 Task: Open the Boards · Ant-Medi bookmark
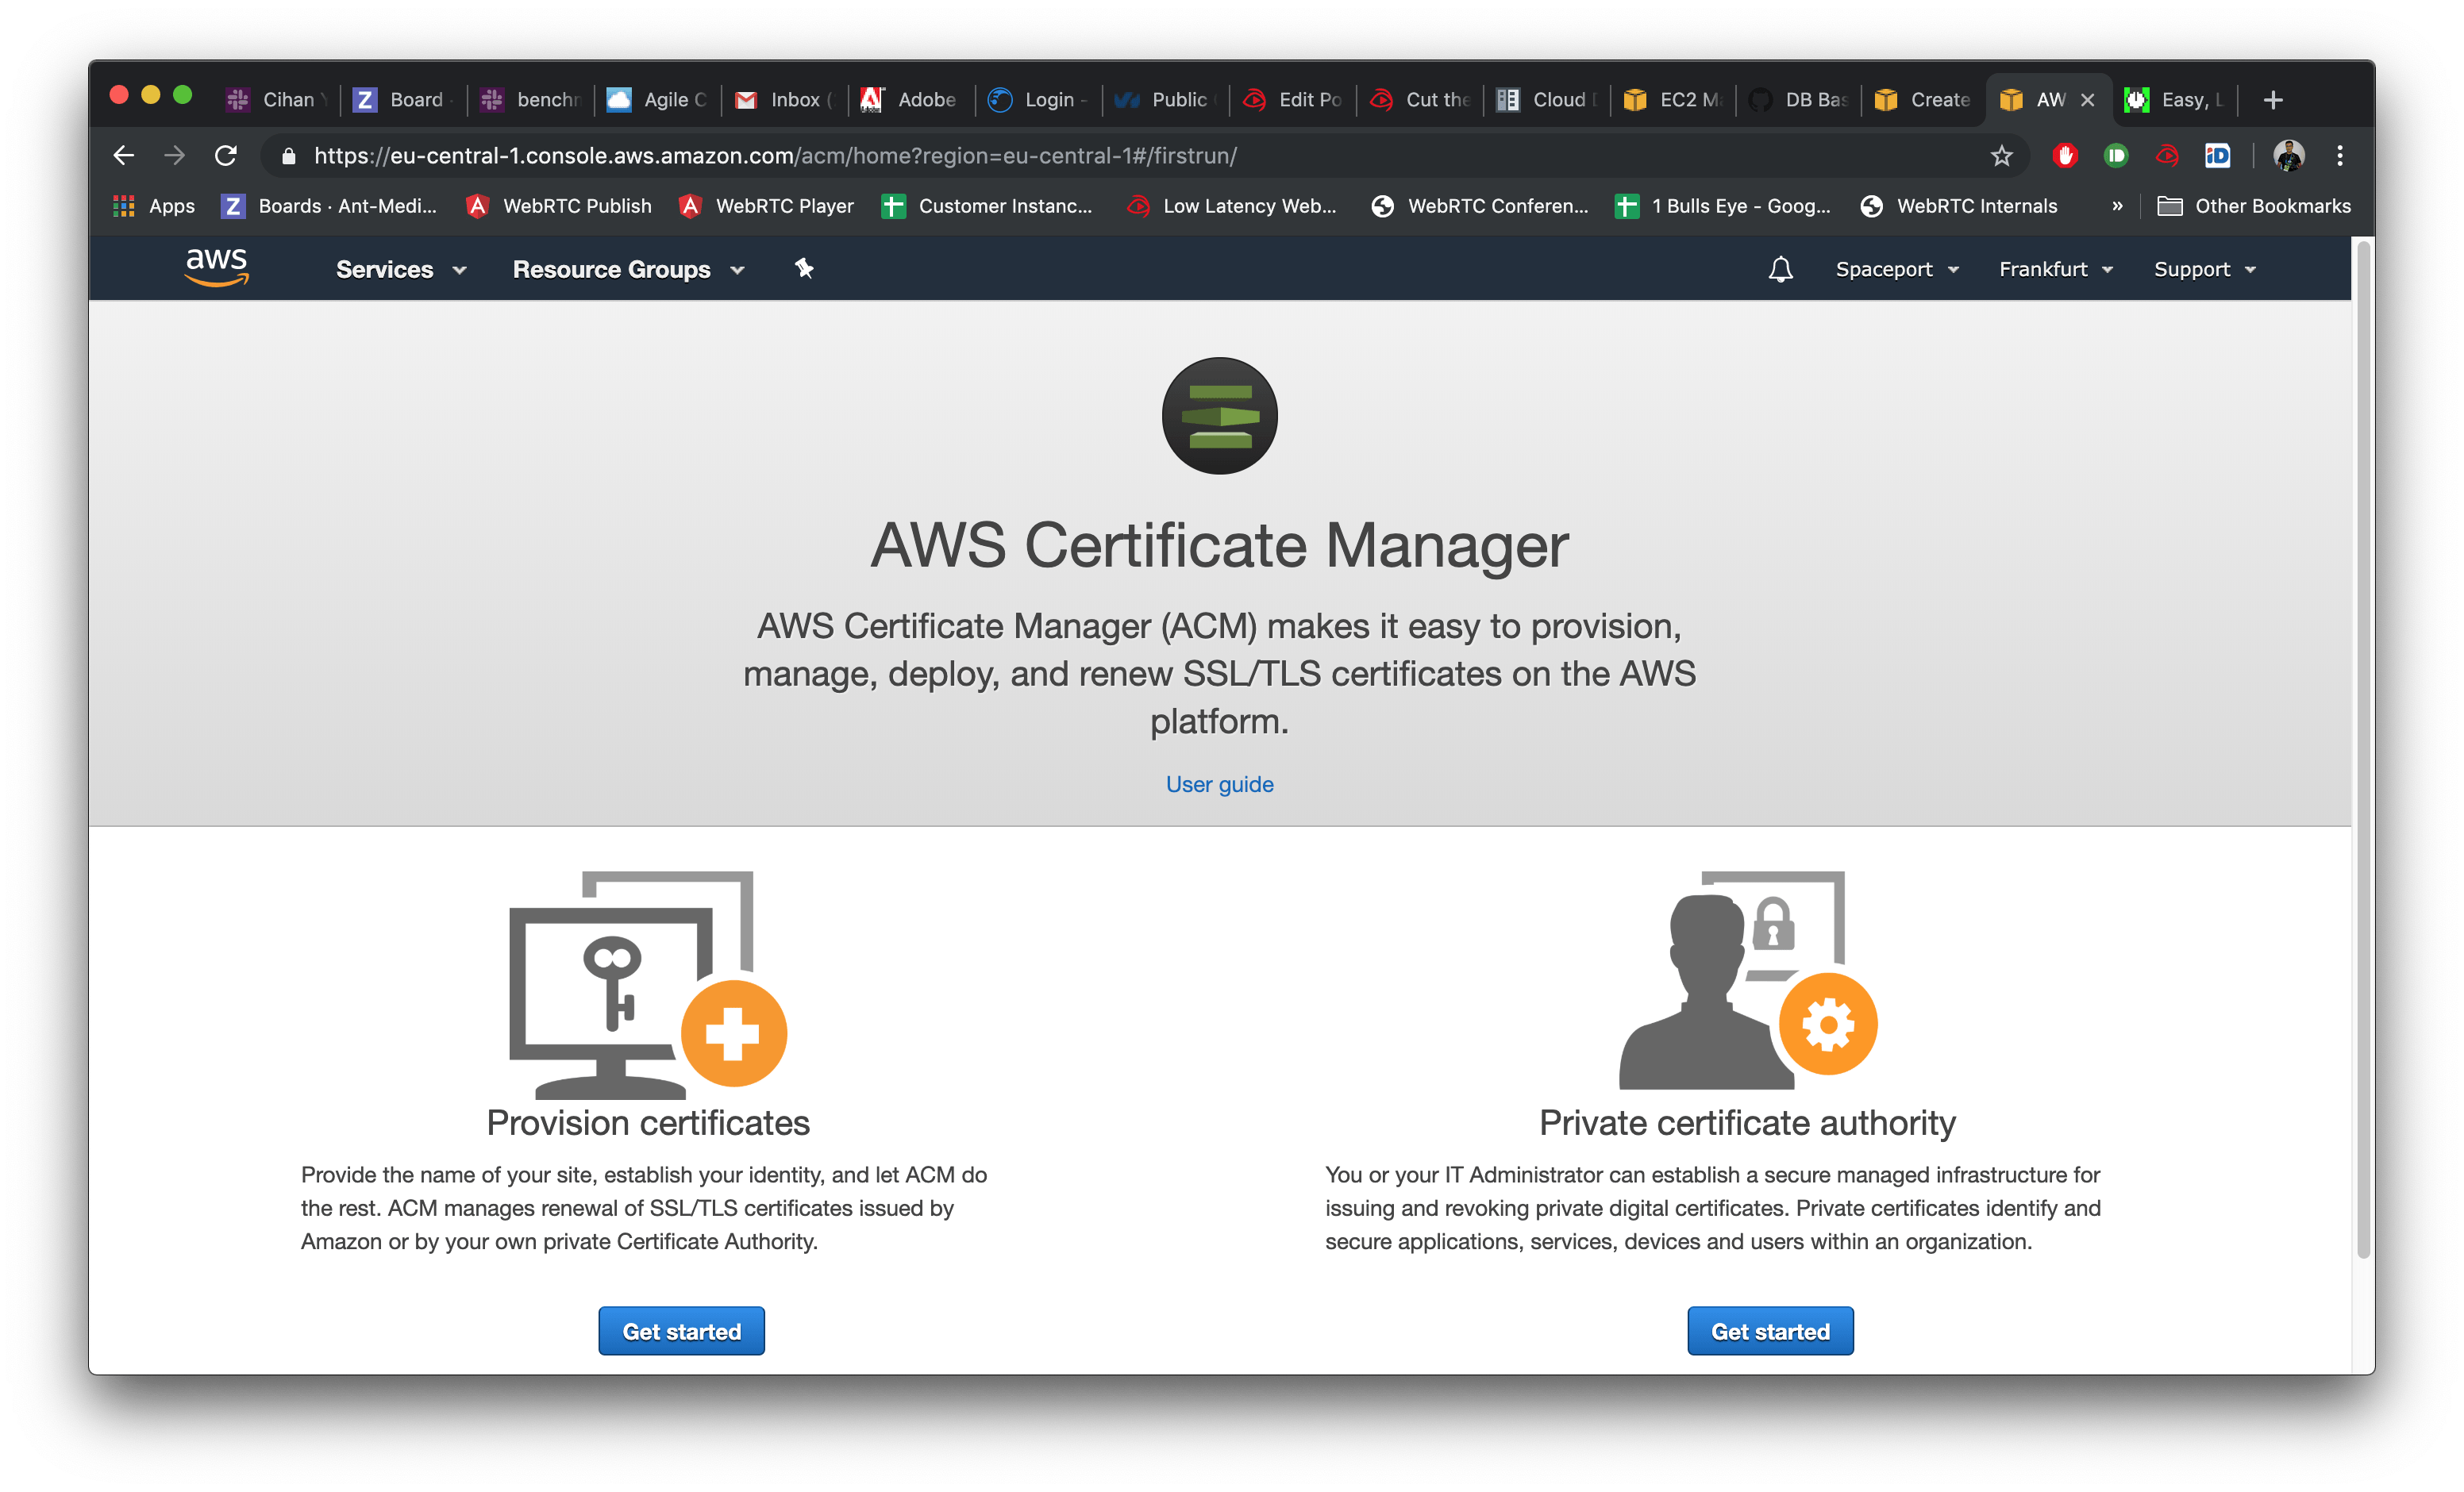click(x=330, y=206)
